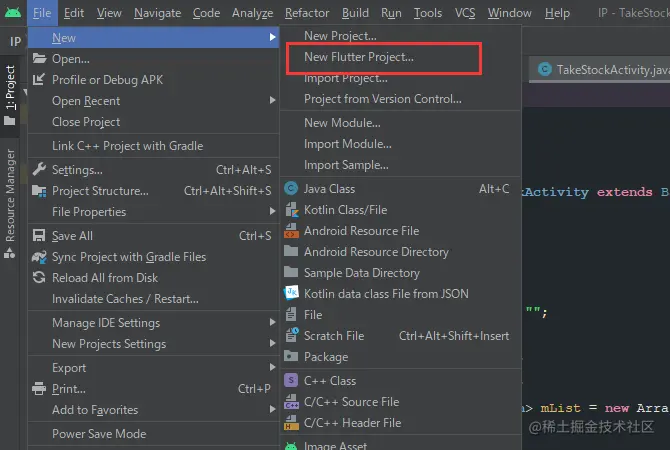The image size is (670, 450).
Task: Click the Android Resource File icon
Action: [x=291, y=231]
